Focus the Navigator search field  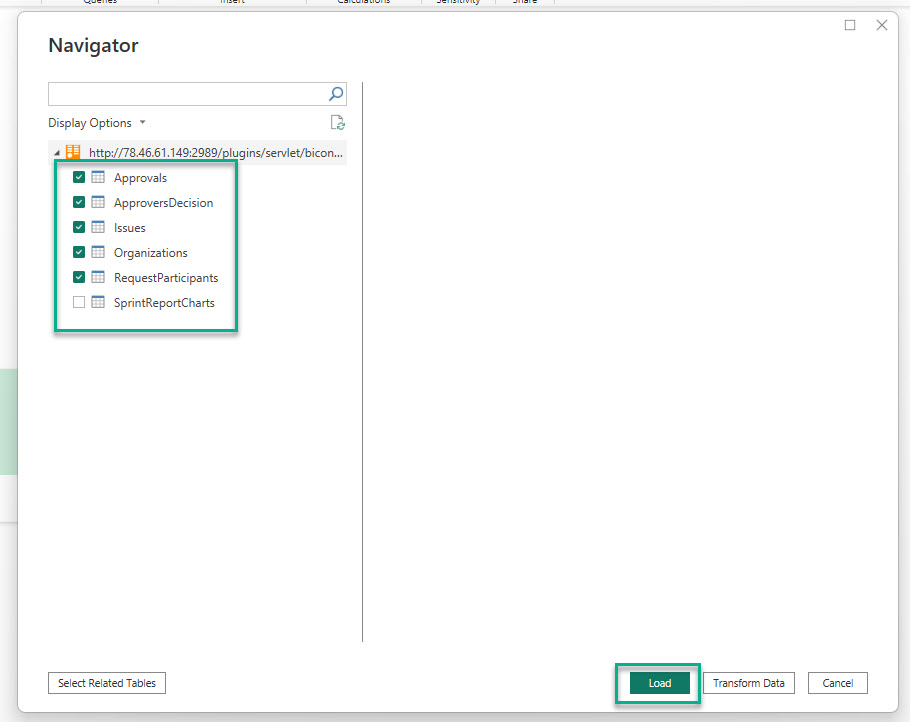pos(187,94)
